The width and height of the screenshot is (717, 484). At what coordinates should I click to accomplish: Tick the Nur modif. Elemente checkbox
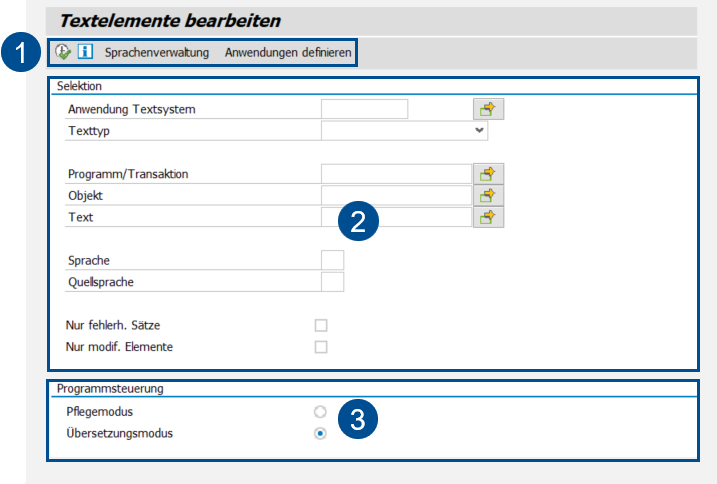(321, 347)
